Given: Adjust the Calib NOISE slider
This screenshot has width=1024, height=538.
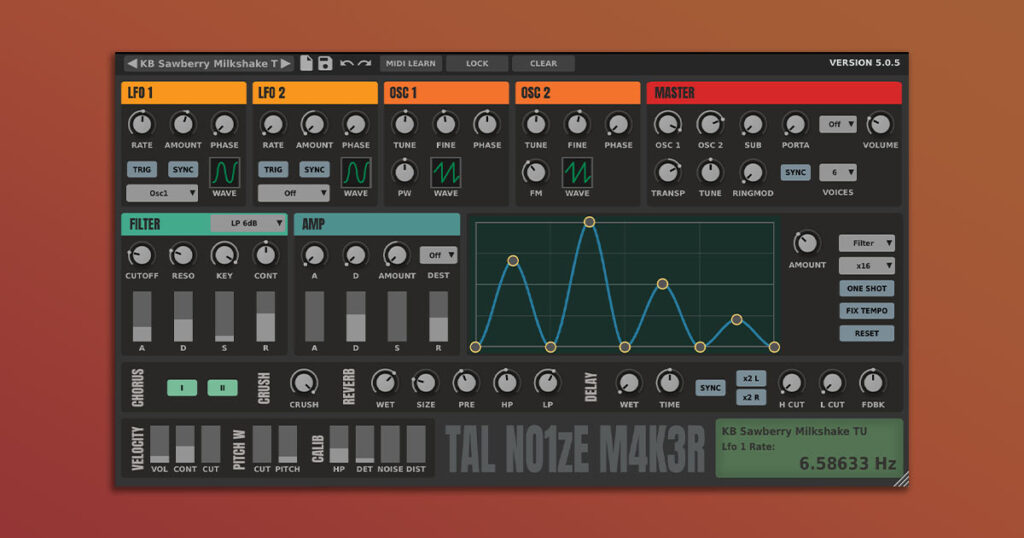Looking at the screenshot, I should [x=390, y=445].
